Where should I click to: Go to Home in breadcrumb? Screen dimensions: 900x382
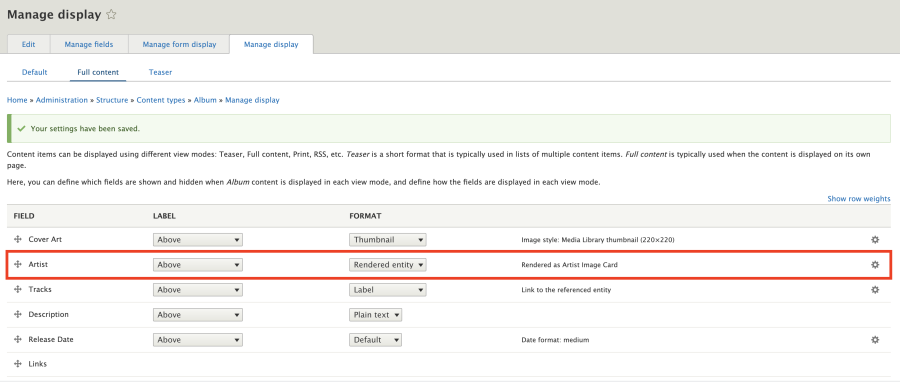(17, 100)
